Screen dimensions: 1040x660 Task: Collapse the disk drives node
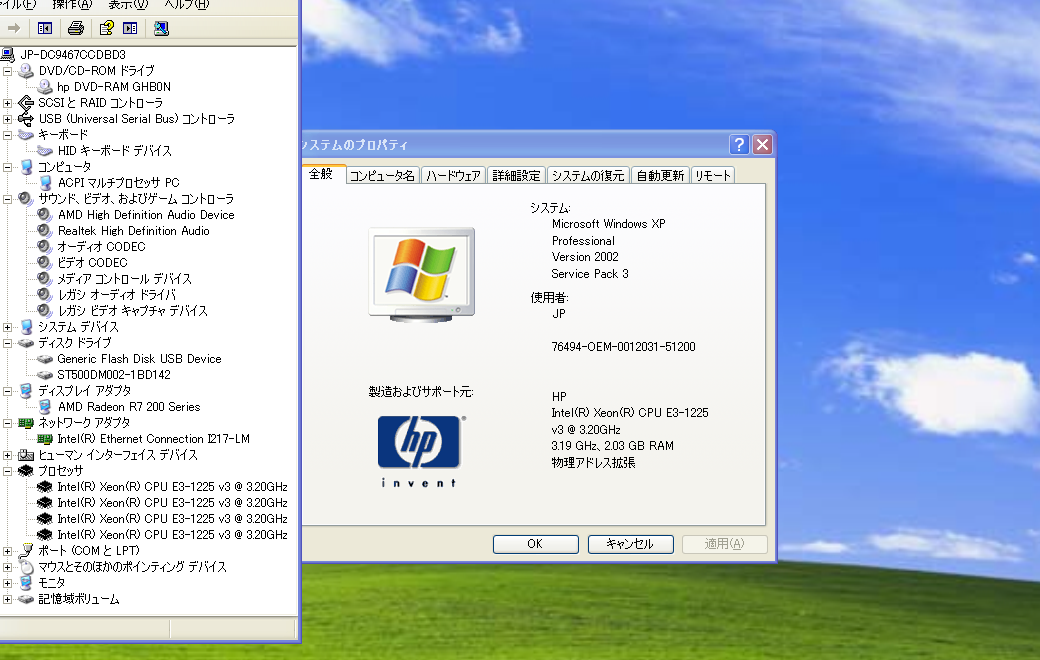[x=7, y=343]
